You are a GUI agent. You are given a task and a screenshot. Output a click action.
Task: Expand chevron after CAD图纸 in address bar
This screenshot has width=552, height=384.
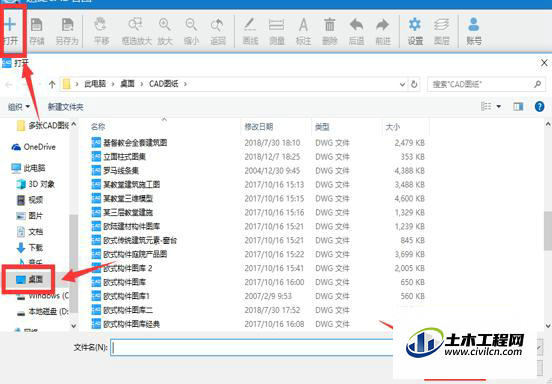[185, 84]
